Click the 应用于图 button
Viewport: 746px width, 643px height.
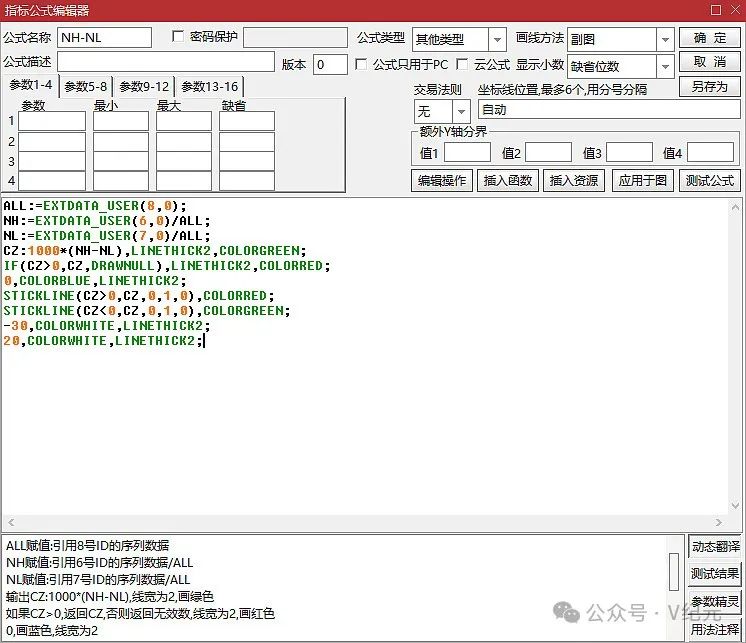643,181
